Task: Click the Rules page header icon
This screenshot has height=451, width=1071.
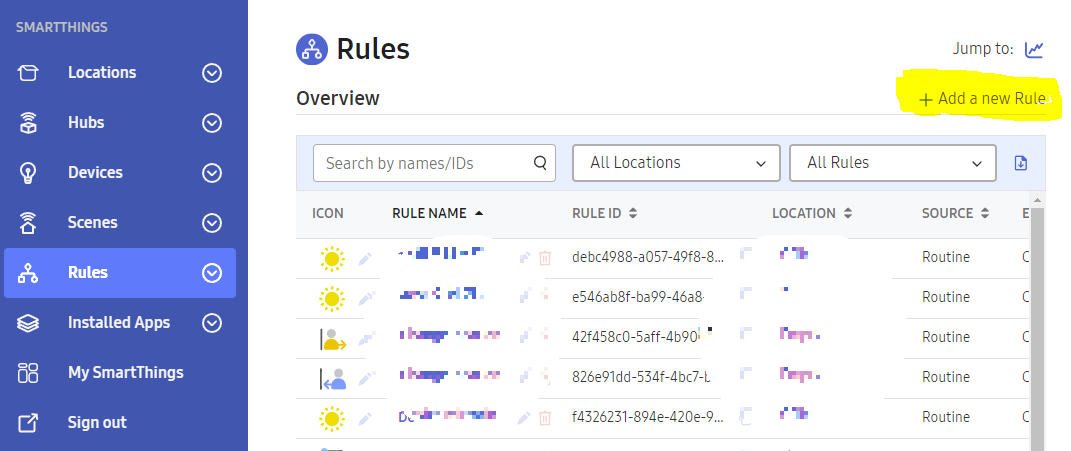Action: pos(312,50)
